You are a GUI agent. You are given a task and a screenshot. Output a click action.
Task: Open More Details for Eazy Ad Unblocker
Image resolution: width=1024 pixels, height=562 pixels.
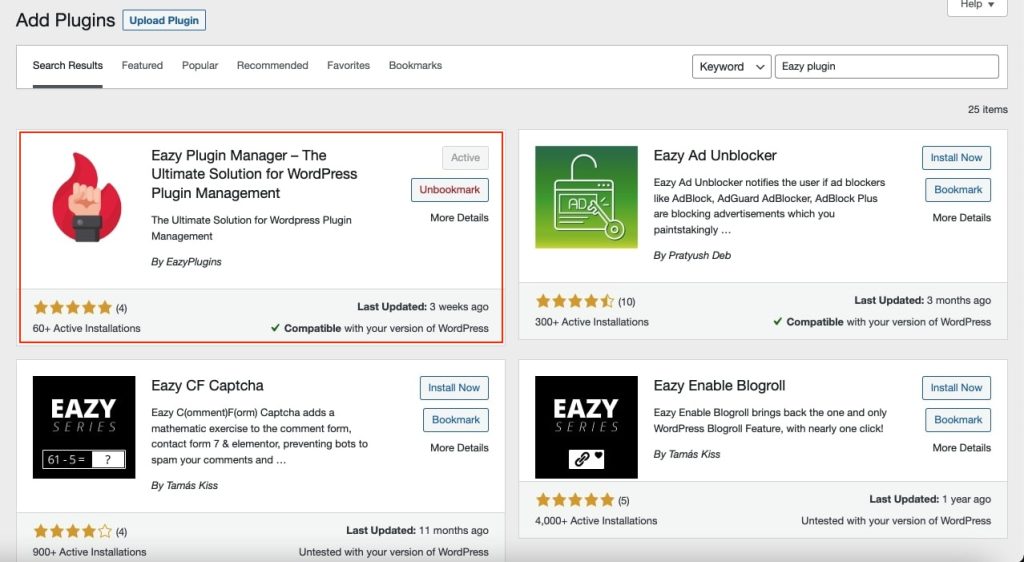(x=961, y=218)
